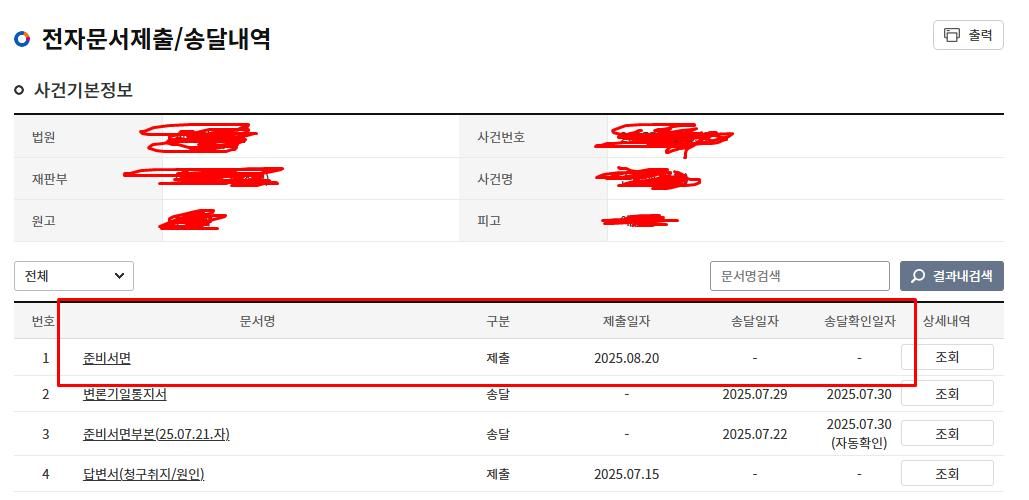Open the 답변서(청구취지/원인) link
Image resolution: width=1029 pixels, height=500 pixels.
pos(143,474)
